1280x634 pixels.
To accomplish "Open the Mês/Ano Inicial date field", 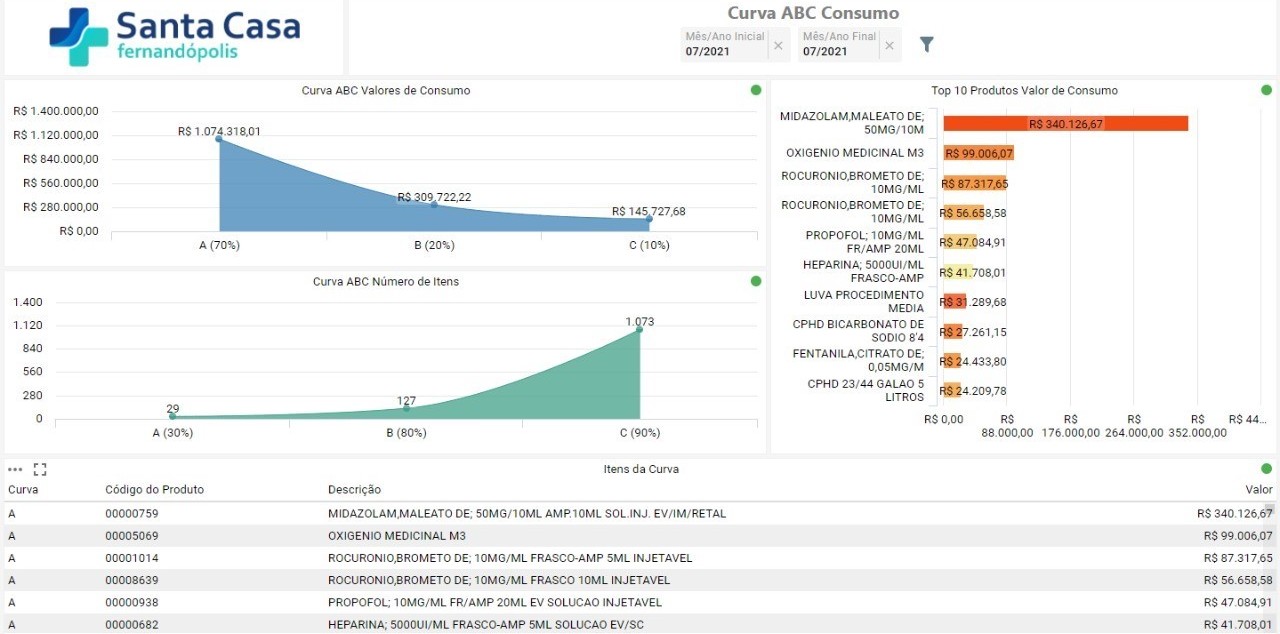I will coord(724,45).
